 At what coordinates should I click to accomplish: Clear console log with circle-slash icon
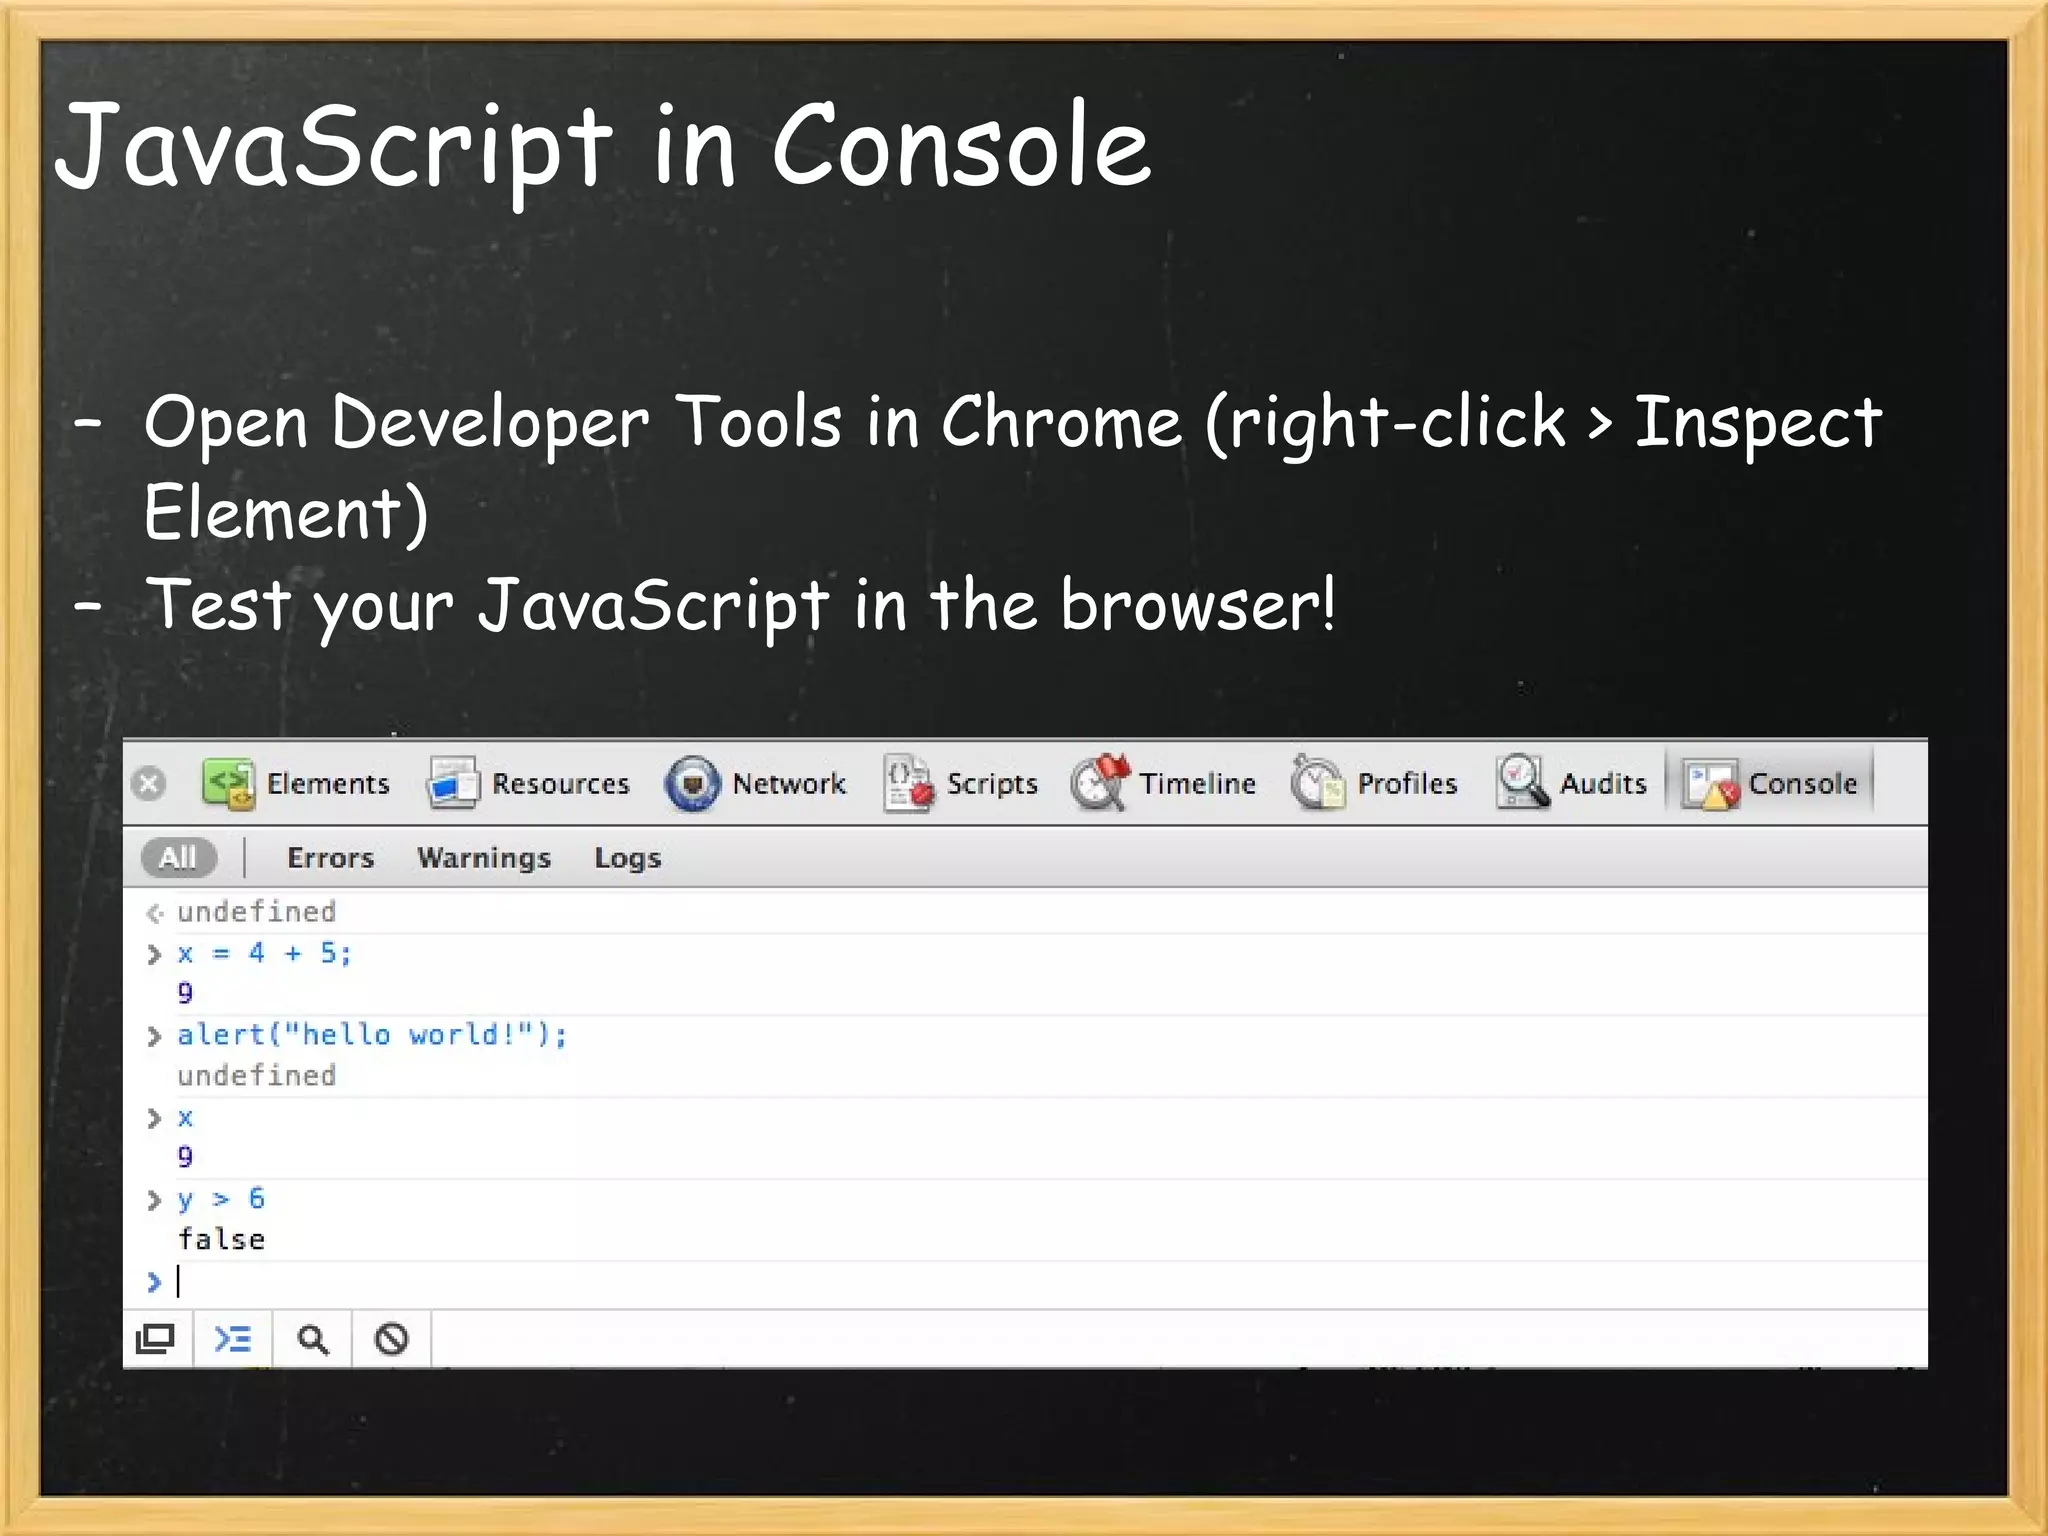click(391, 1338)
